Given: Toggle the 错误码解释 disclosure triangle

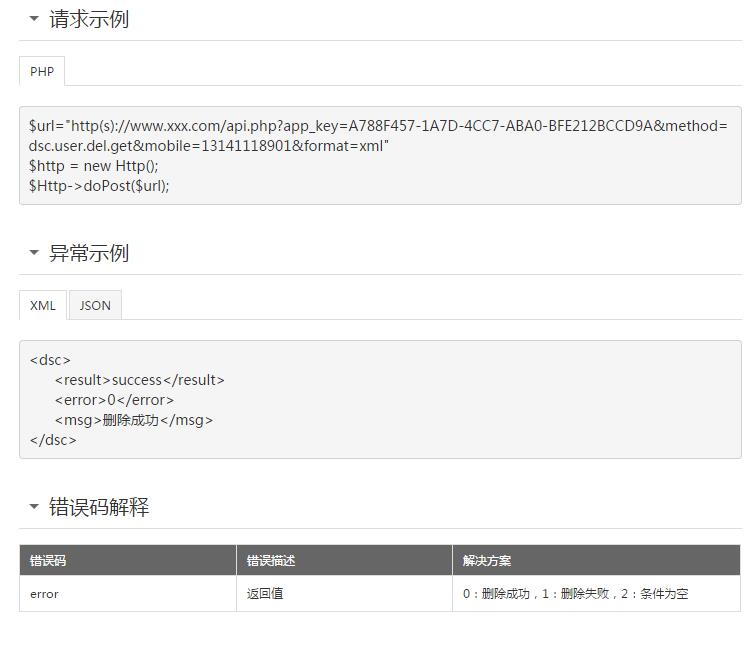Looking at the screenshot, I should (x=34, y=507).
